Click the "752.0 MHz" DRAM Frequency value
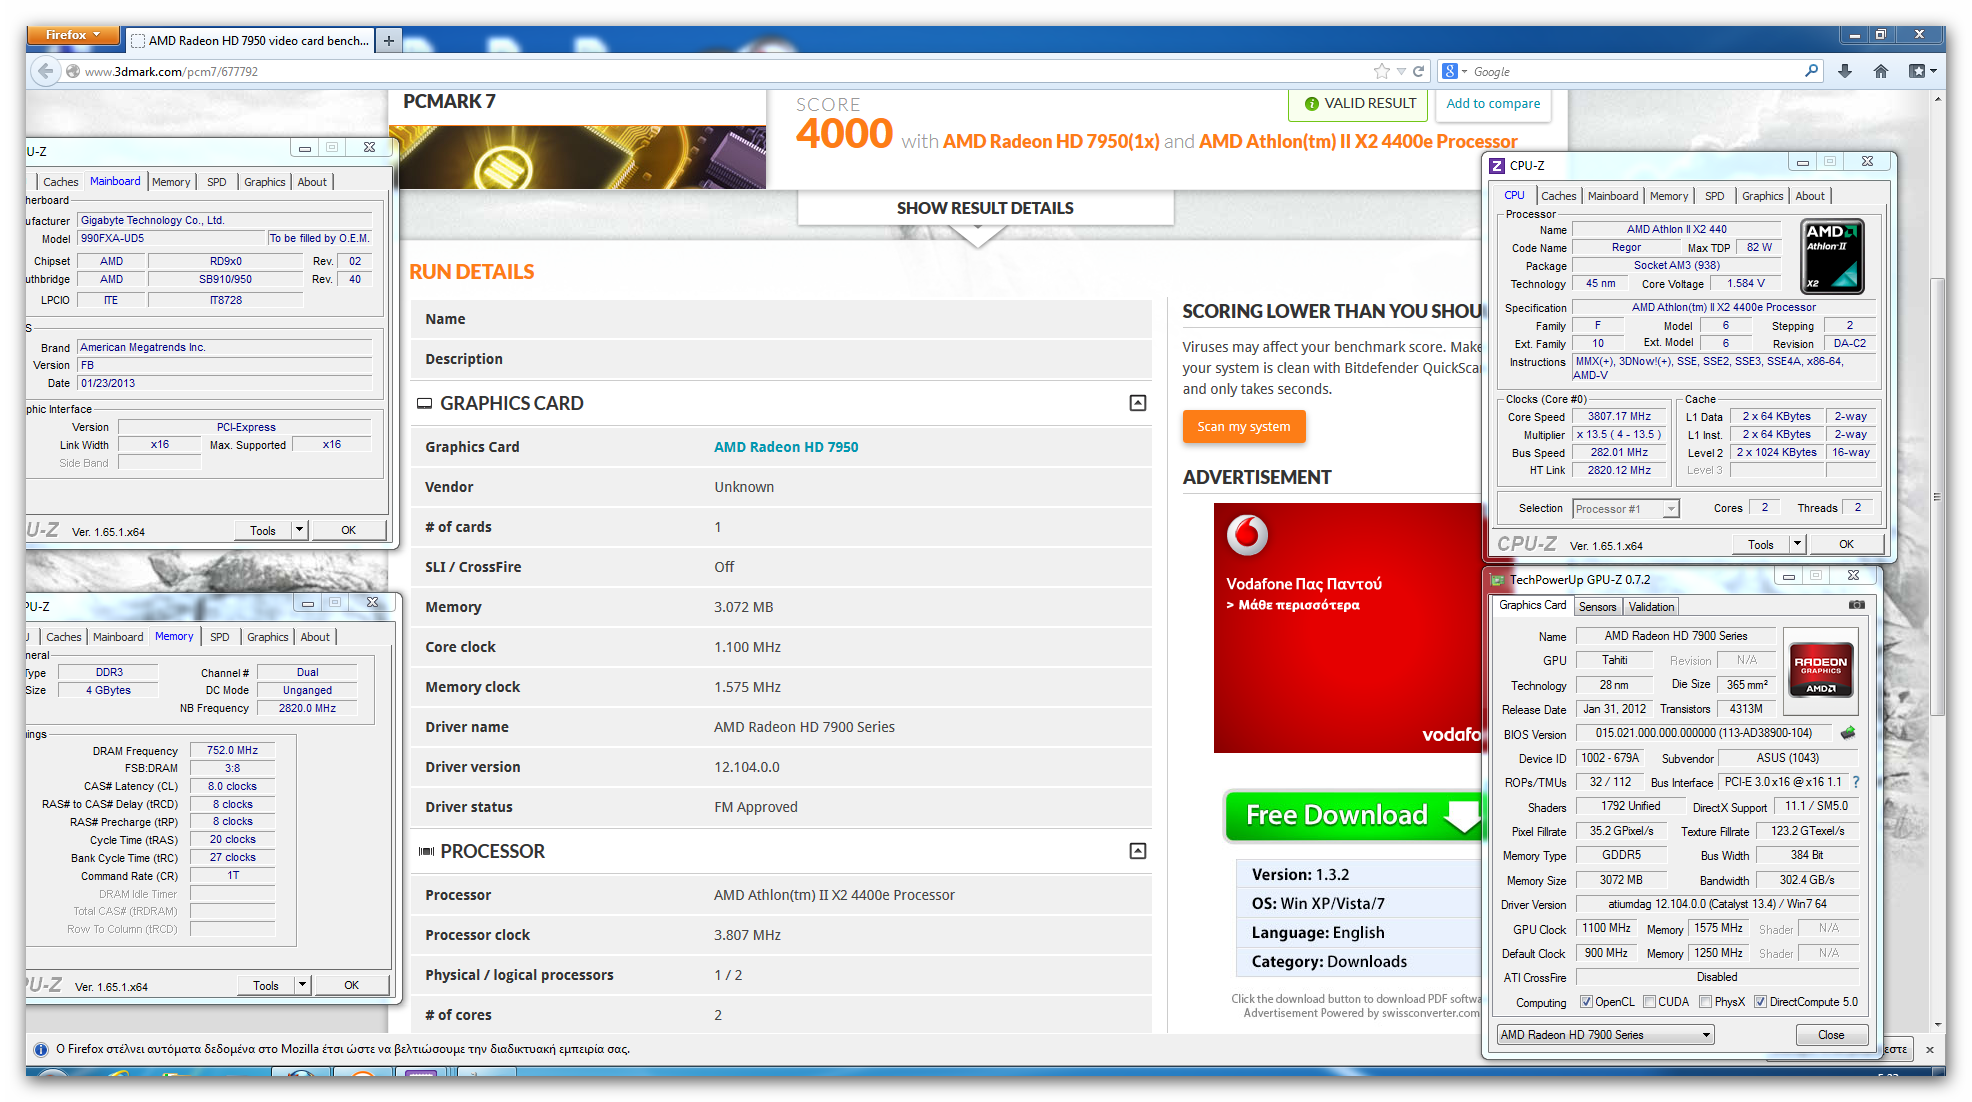Image resolution: width=1972 pixels, height=1102 pixels. pyautogui.click(x=232, y=750)
